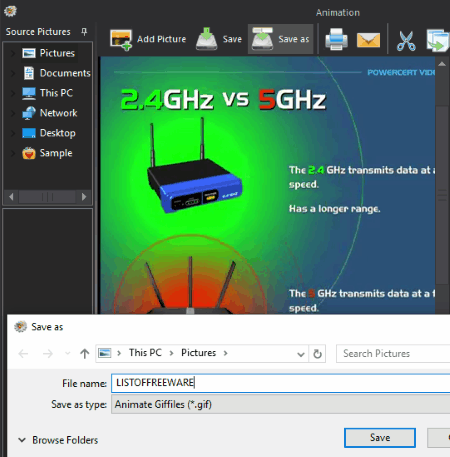Viewport: 450px width, 457px height.
Task: Open the Save as type dropdown
Action: coord(281,404)
